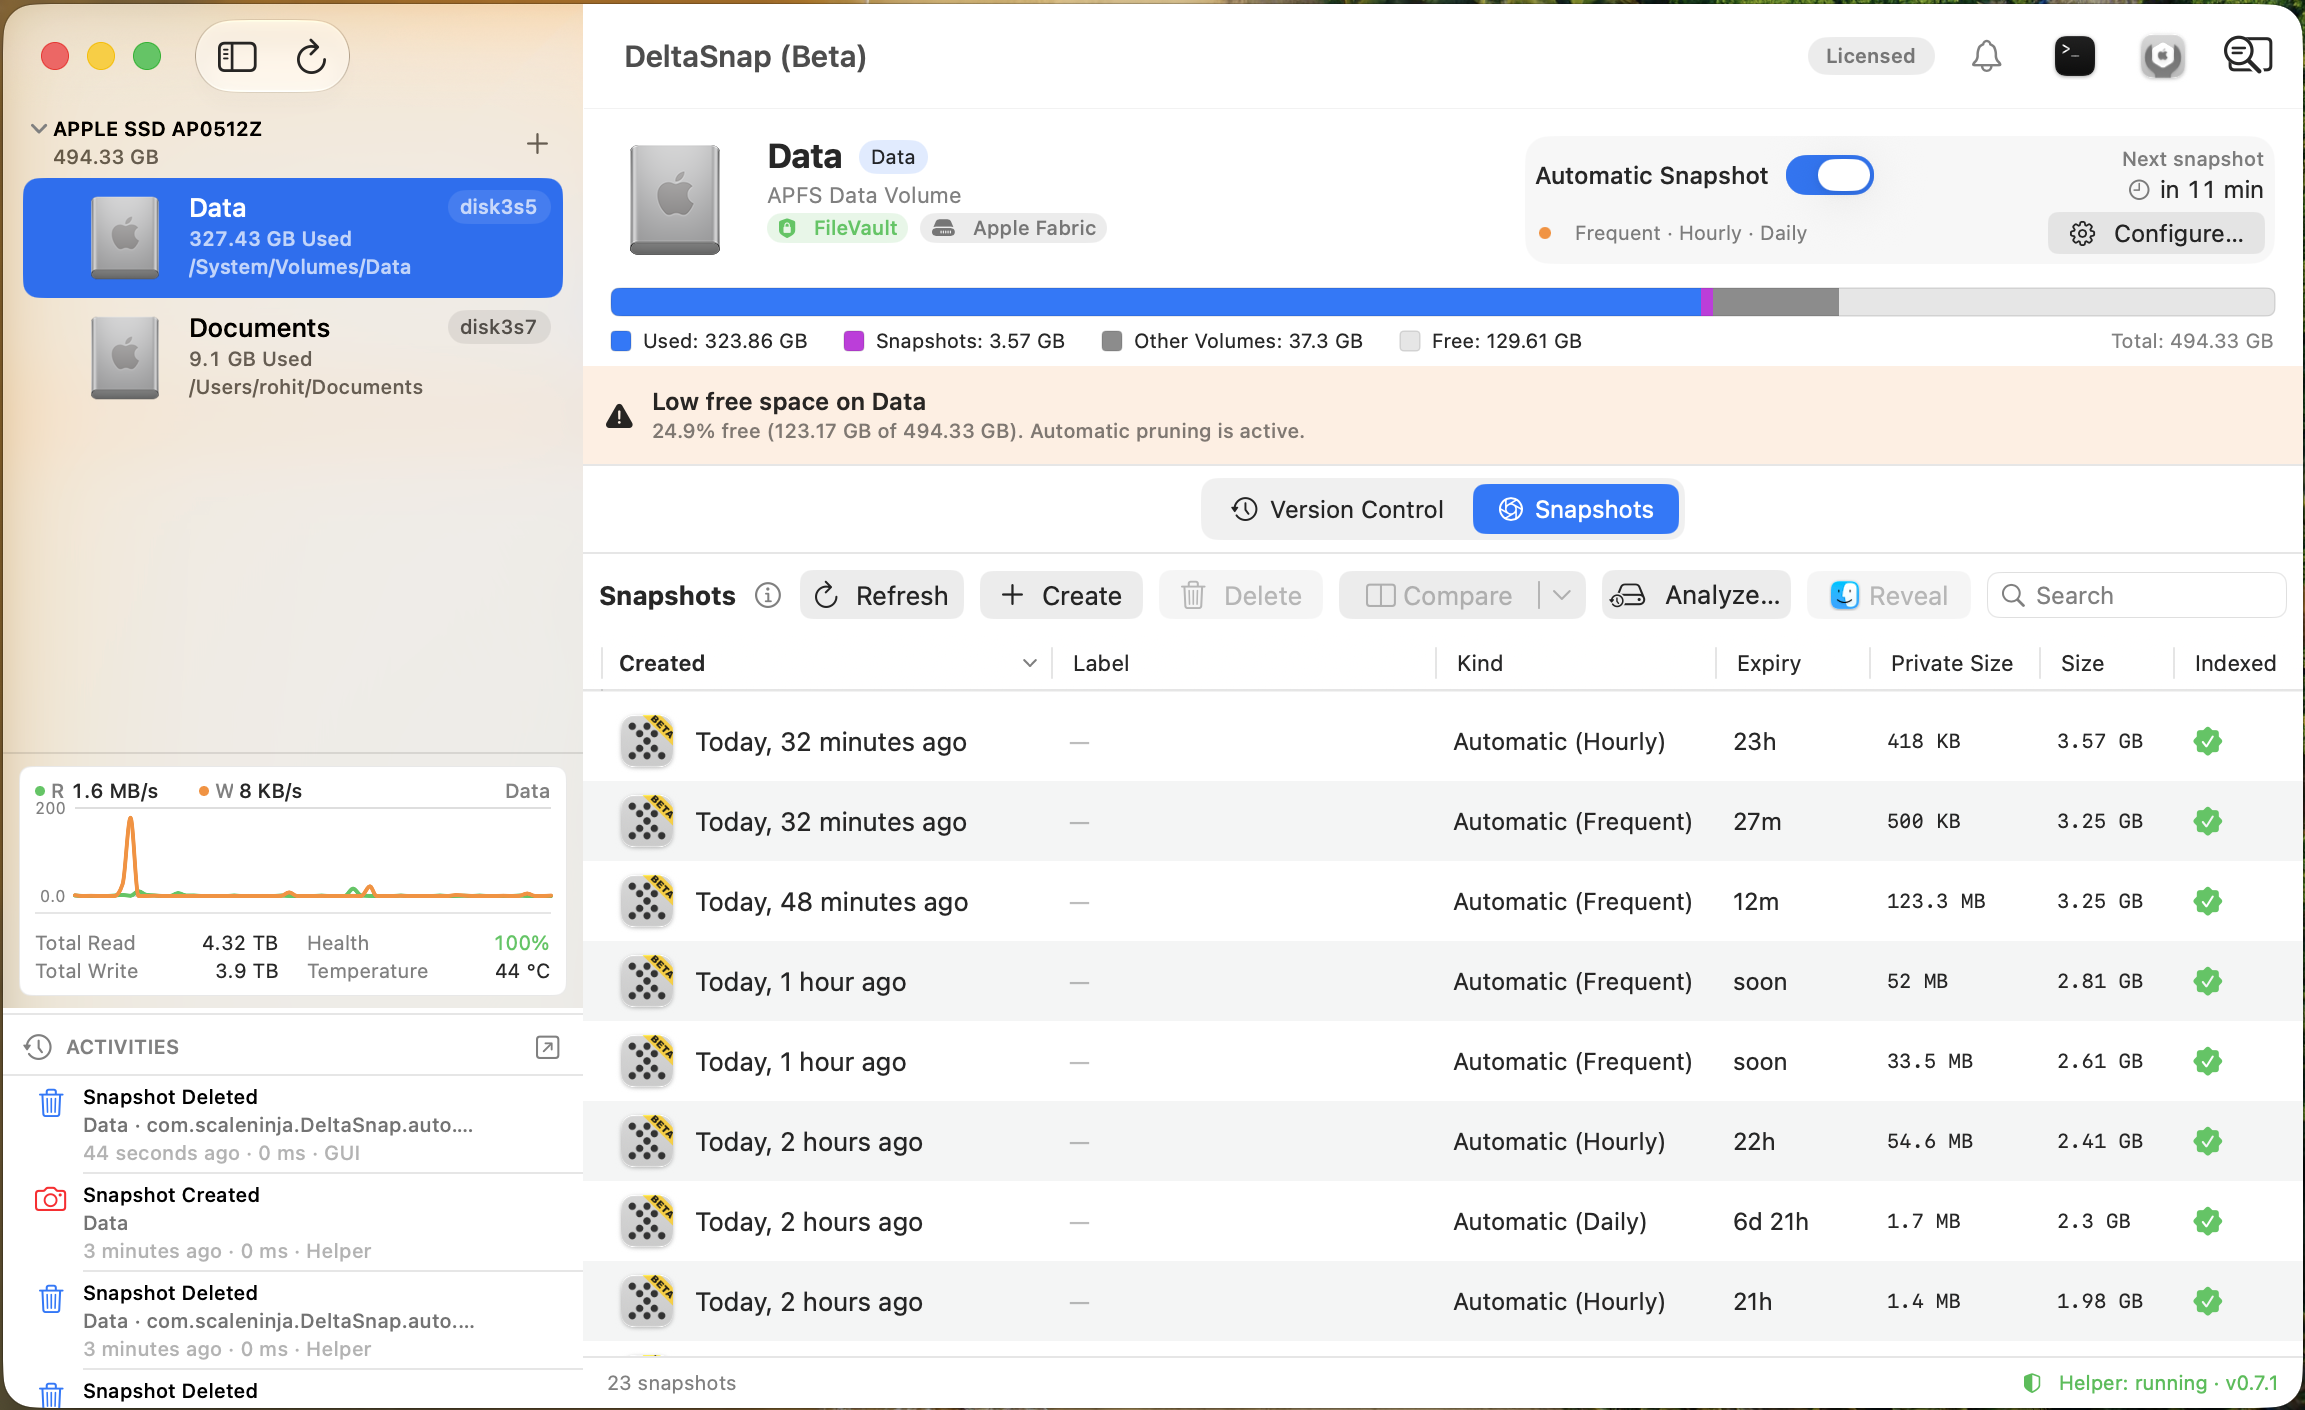This screenshot has height=1410, width=2305.
Task: Click the helper shield status icon
Action: [2031, 1383]
